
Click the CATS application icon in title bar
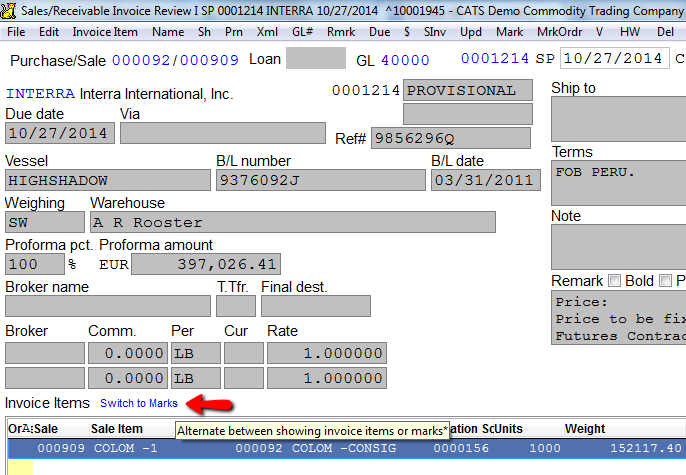pyautogui.click(x=8, y=10)
